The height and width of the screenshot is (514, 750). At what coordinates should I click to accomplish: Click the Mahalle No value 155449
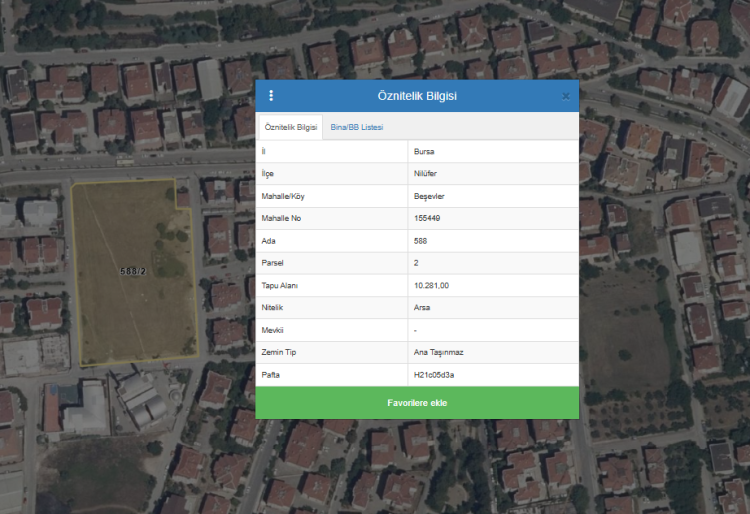tap(427, 218)
